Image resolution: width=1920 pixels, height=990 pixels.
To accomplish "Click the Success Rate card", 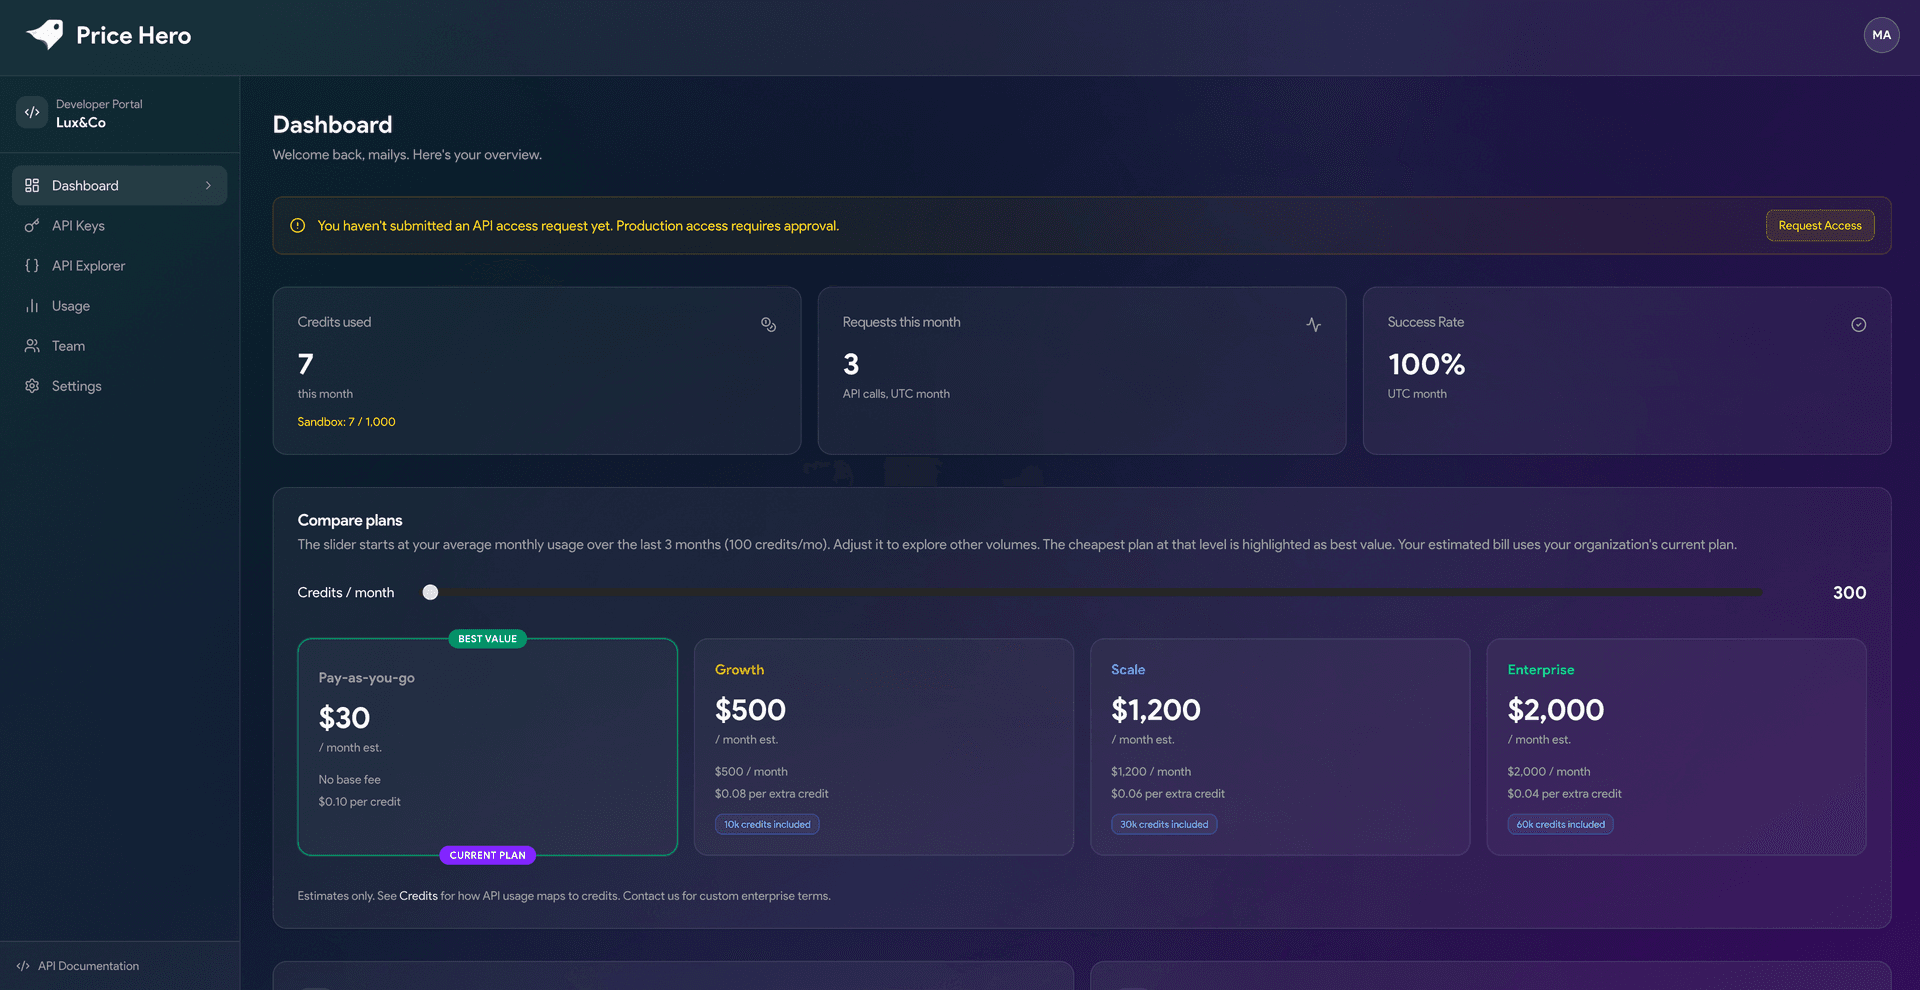I will (x=1627, y=371).
